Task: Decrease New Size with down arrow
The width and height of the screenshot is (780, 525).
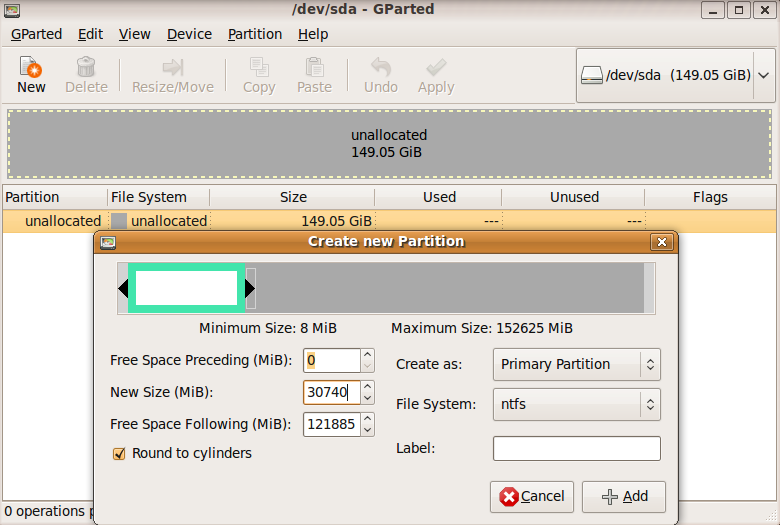Action: point(367,398)
